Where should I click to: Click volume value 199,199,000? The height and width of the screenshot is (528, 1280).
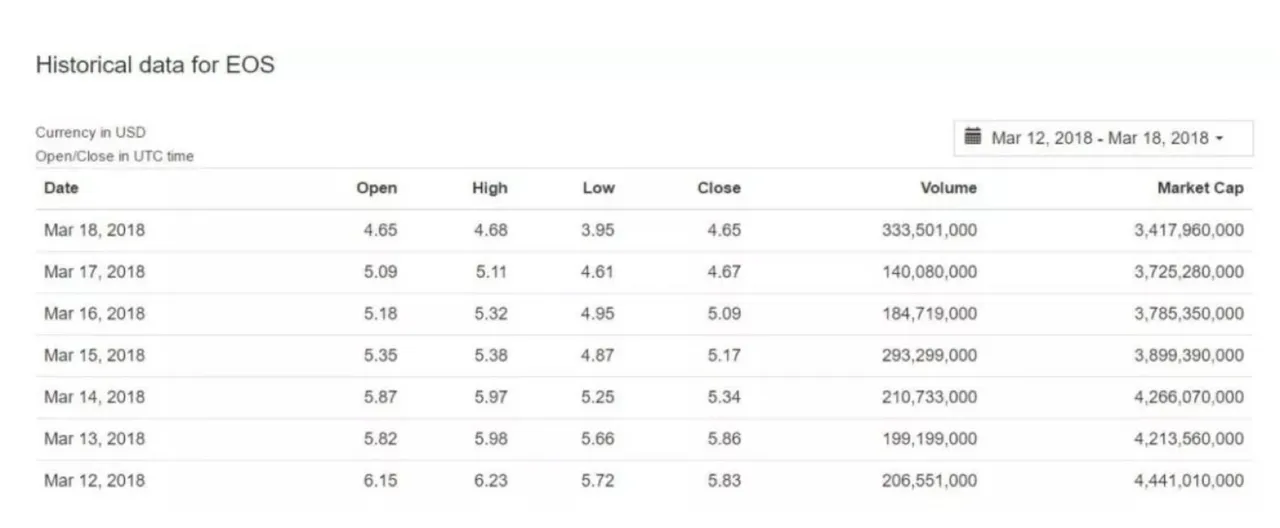(930, 439)
